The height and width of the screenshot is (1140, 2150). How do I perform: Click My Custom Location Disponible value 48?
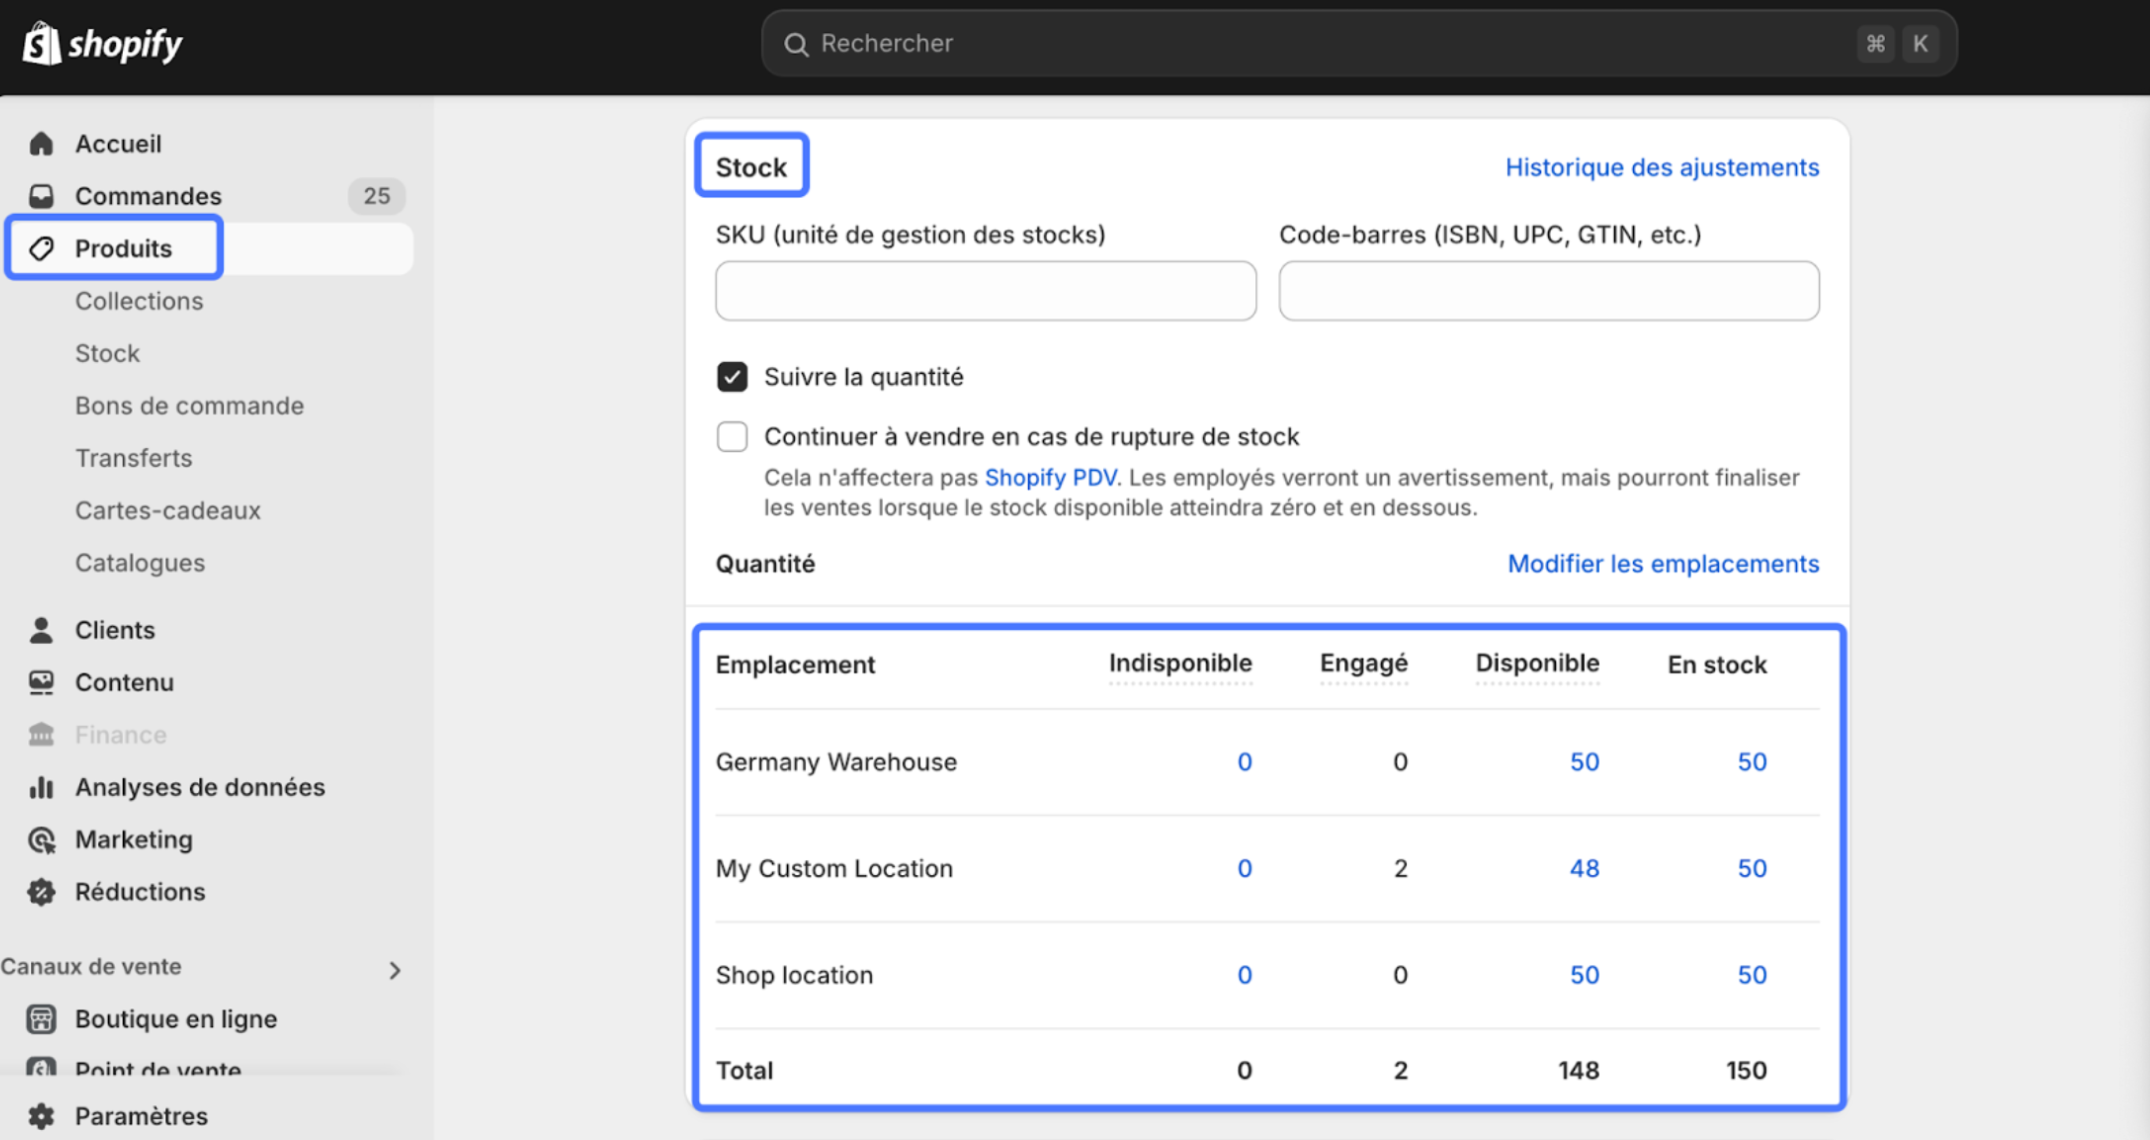point(1584,868)
